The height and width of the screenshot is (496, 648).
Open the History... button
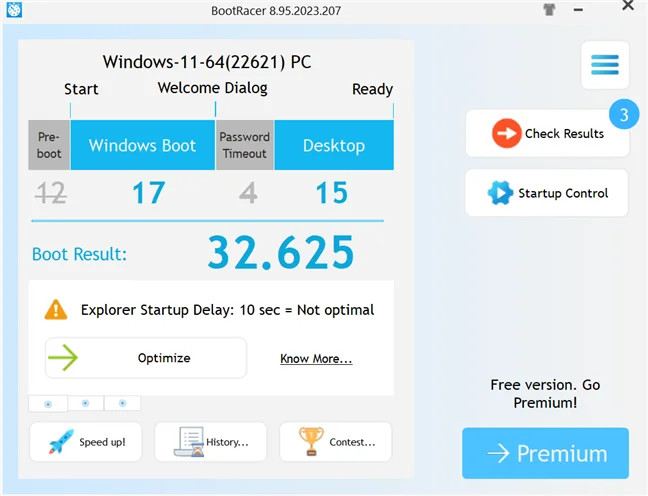pyautogui.click(x=211, y=442)
